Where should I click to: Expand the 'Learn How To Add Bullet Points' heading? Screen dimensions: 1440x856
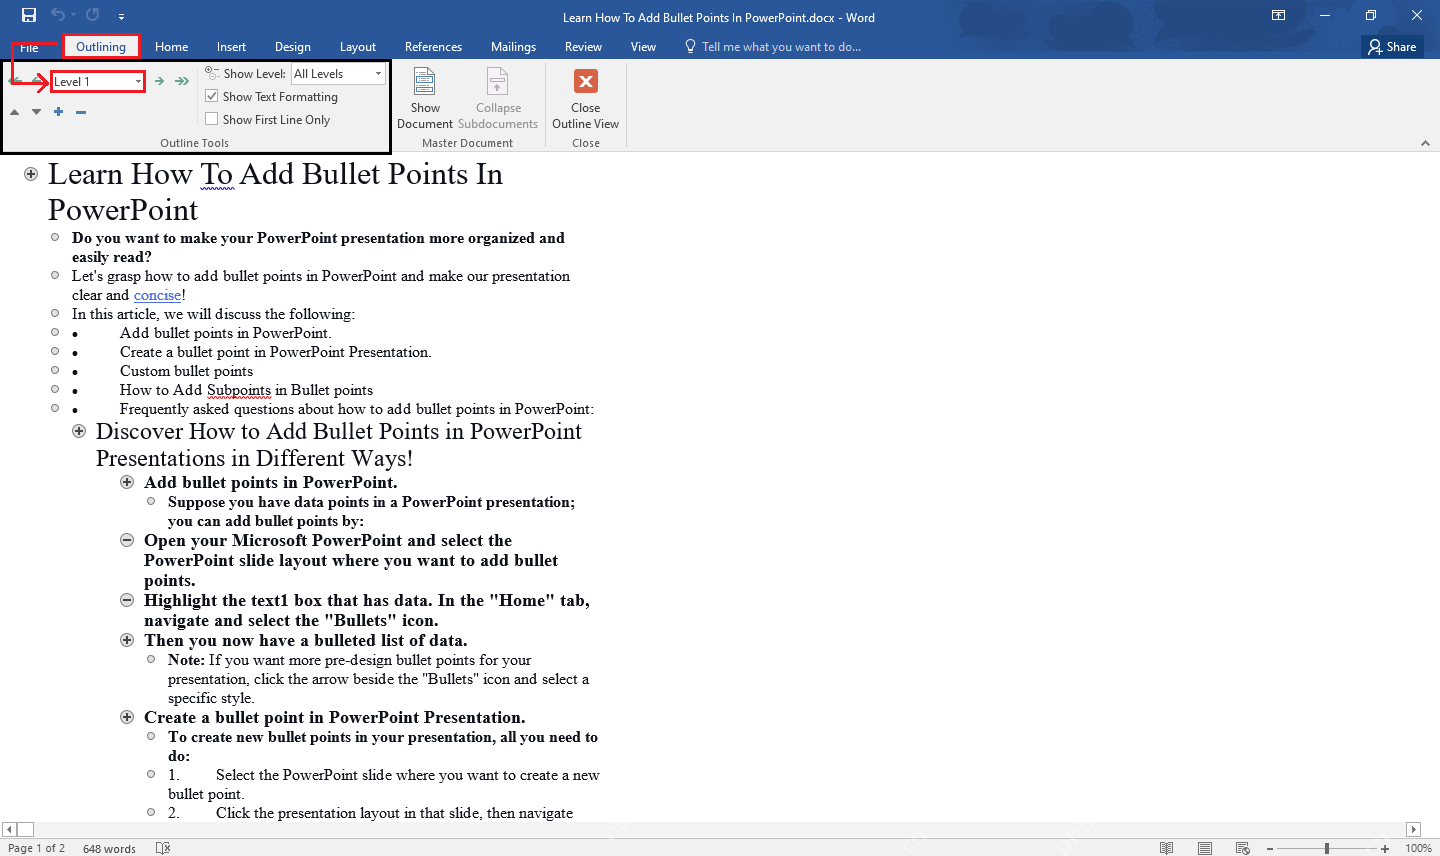click(x=31, y=174)
